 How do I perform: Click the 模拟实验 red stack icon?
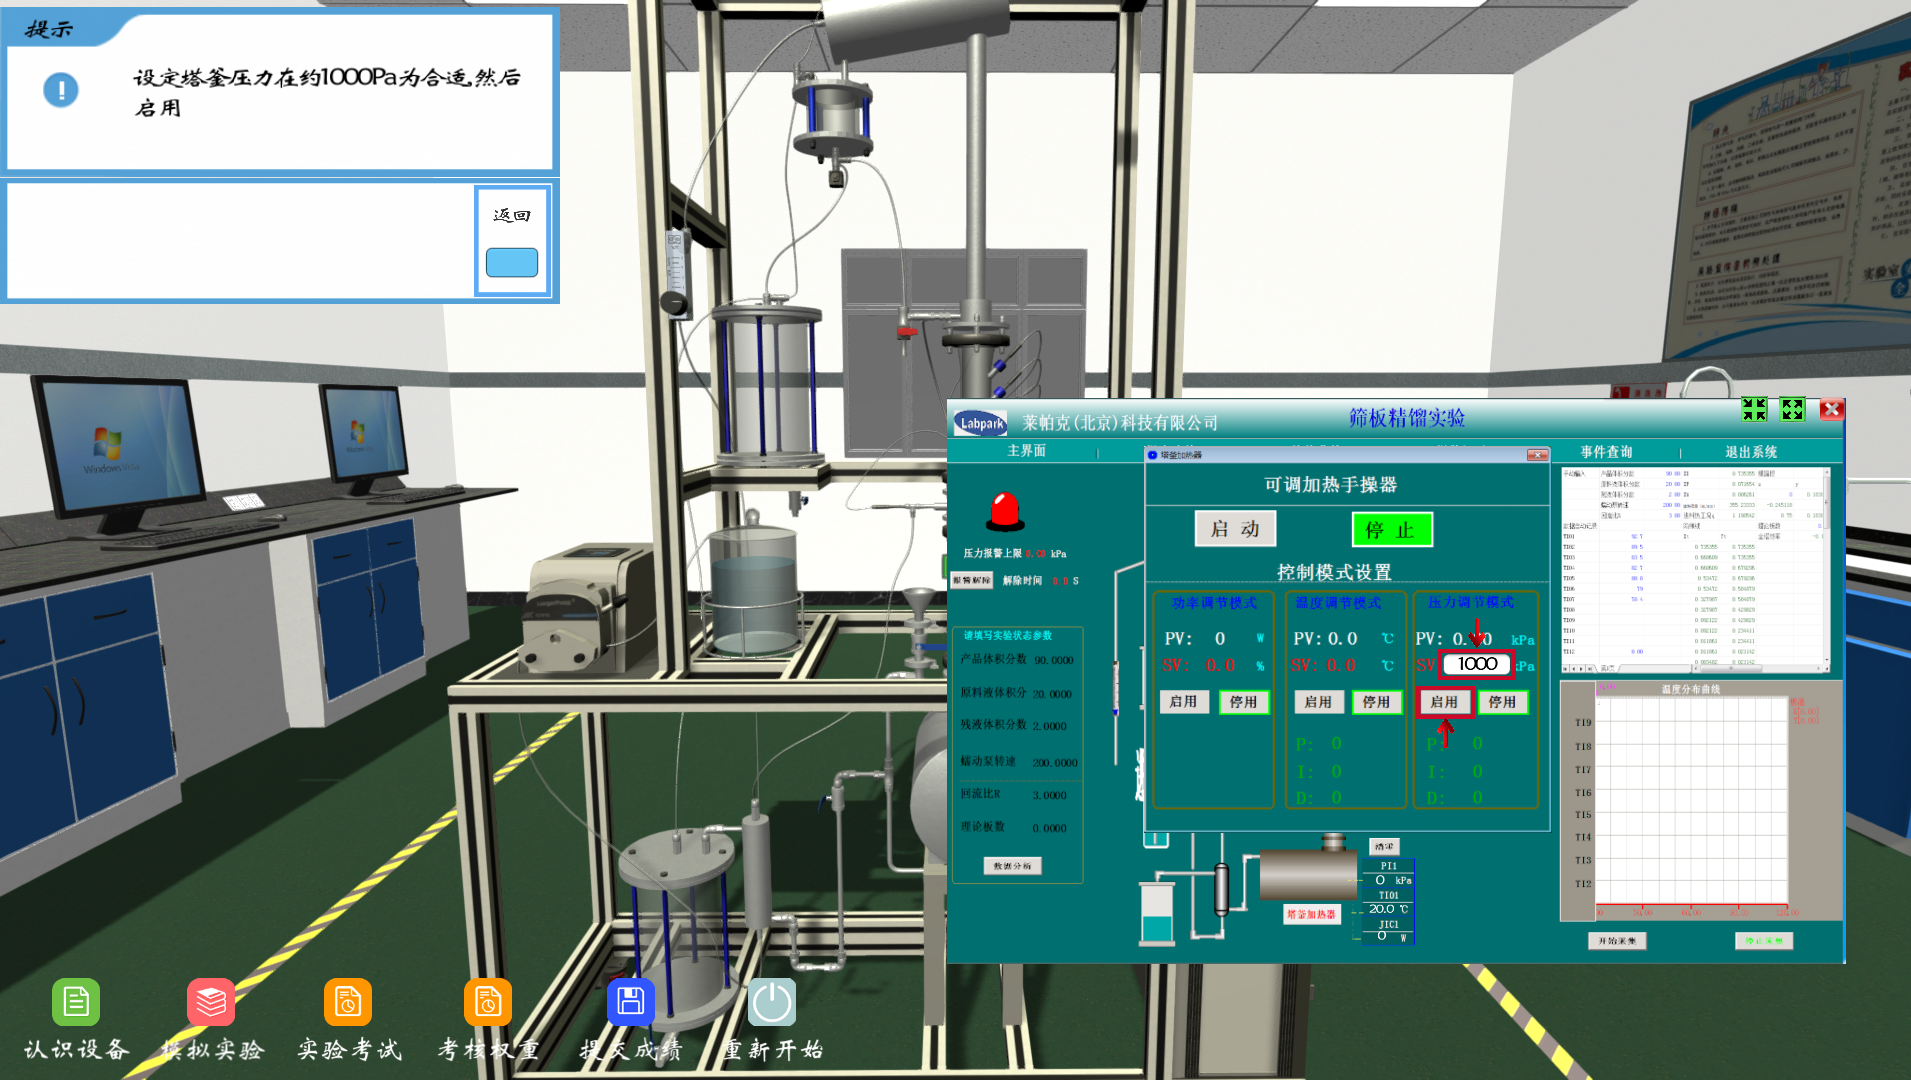tap(211, 1002)
